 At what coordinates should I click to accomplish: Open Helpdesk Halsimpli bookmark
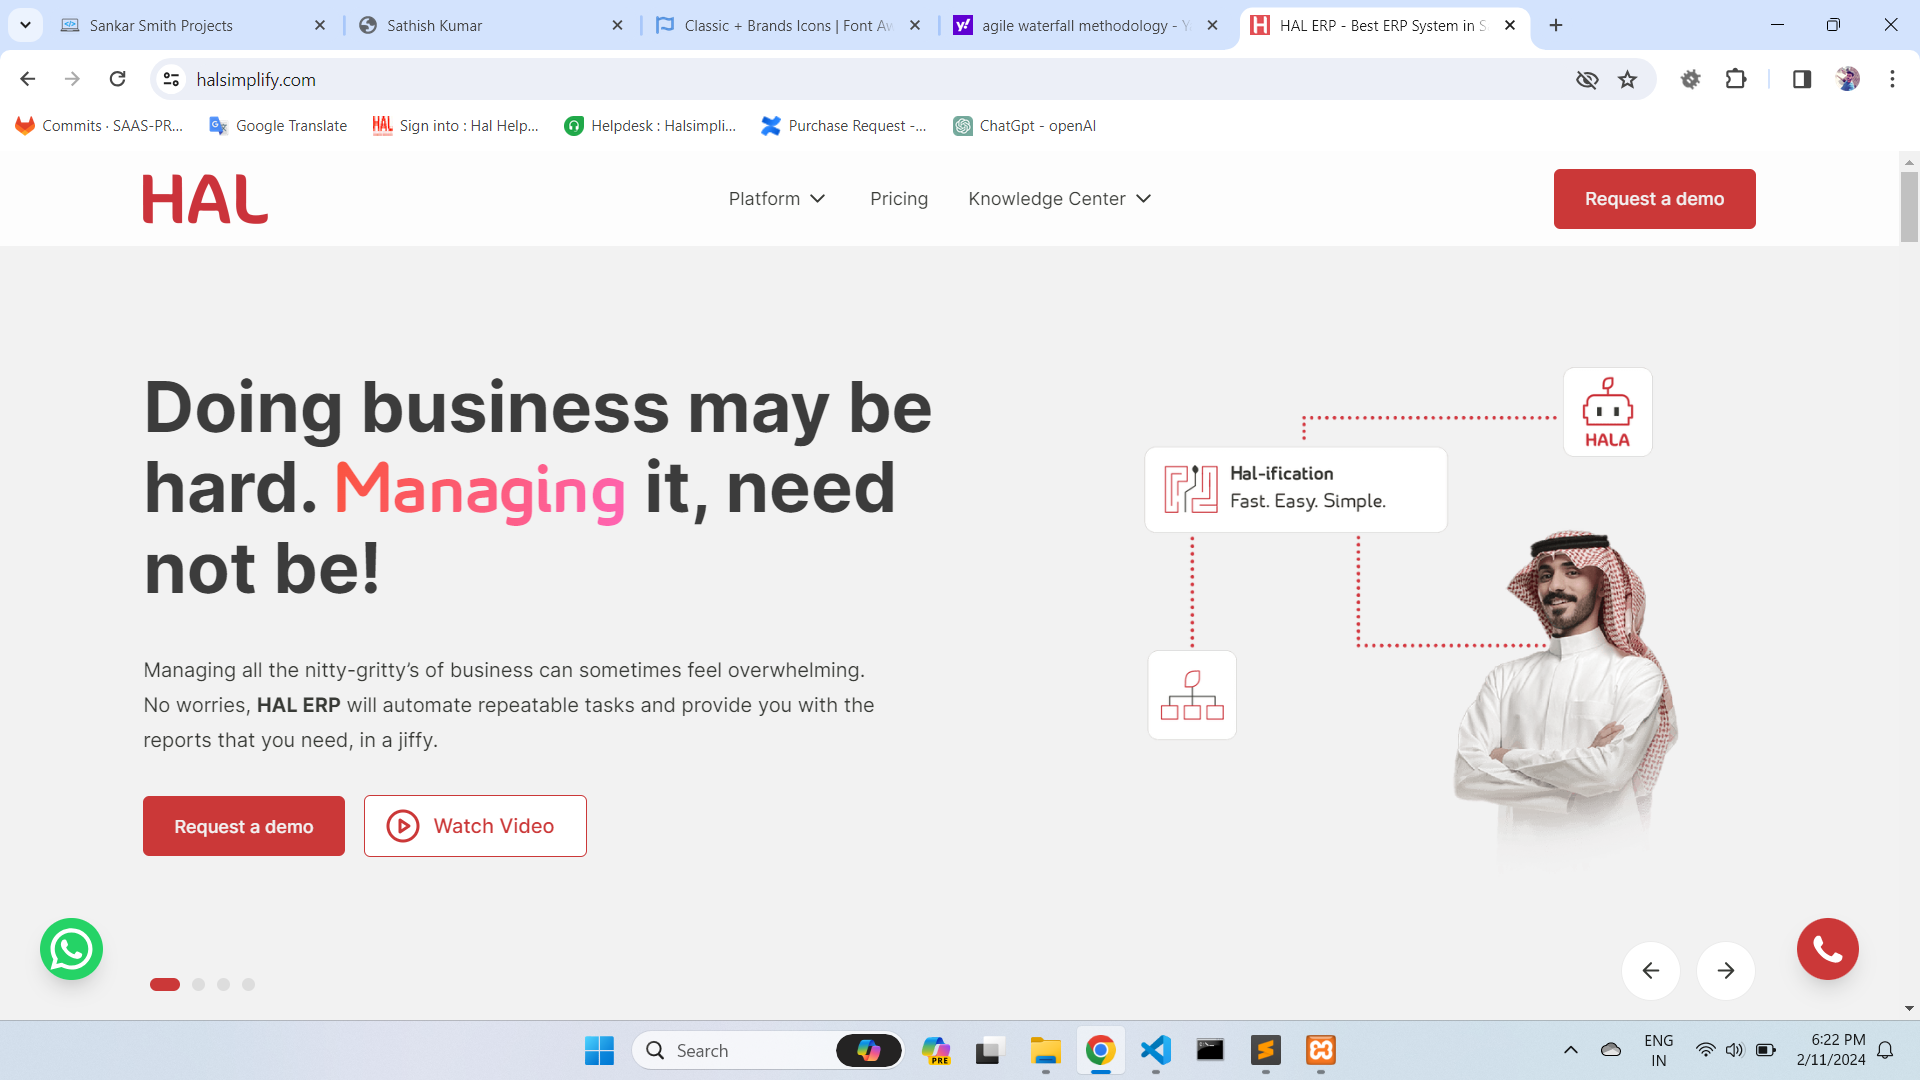tap(650, 126)
